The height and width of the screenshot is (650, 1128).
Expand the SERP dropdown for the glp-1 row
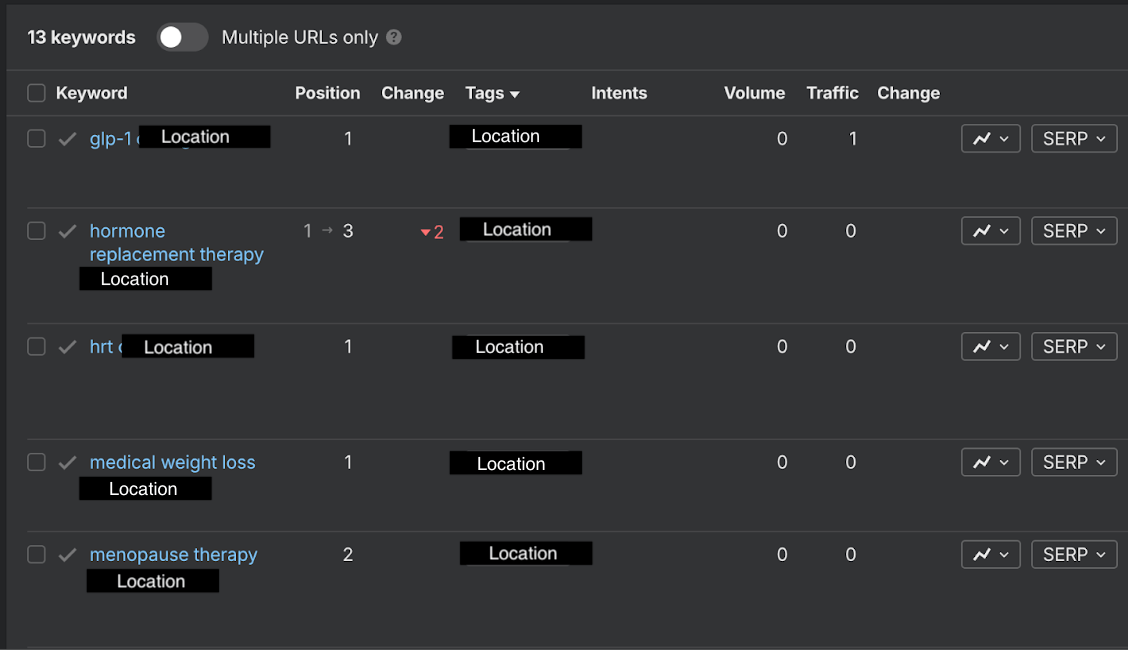click(1074, 139)
